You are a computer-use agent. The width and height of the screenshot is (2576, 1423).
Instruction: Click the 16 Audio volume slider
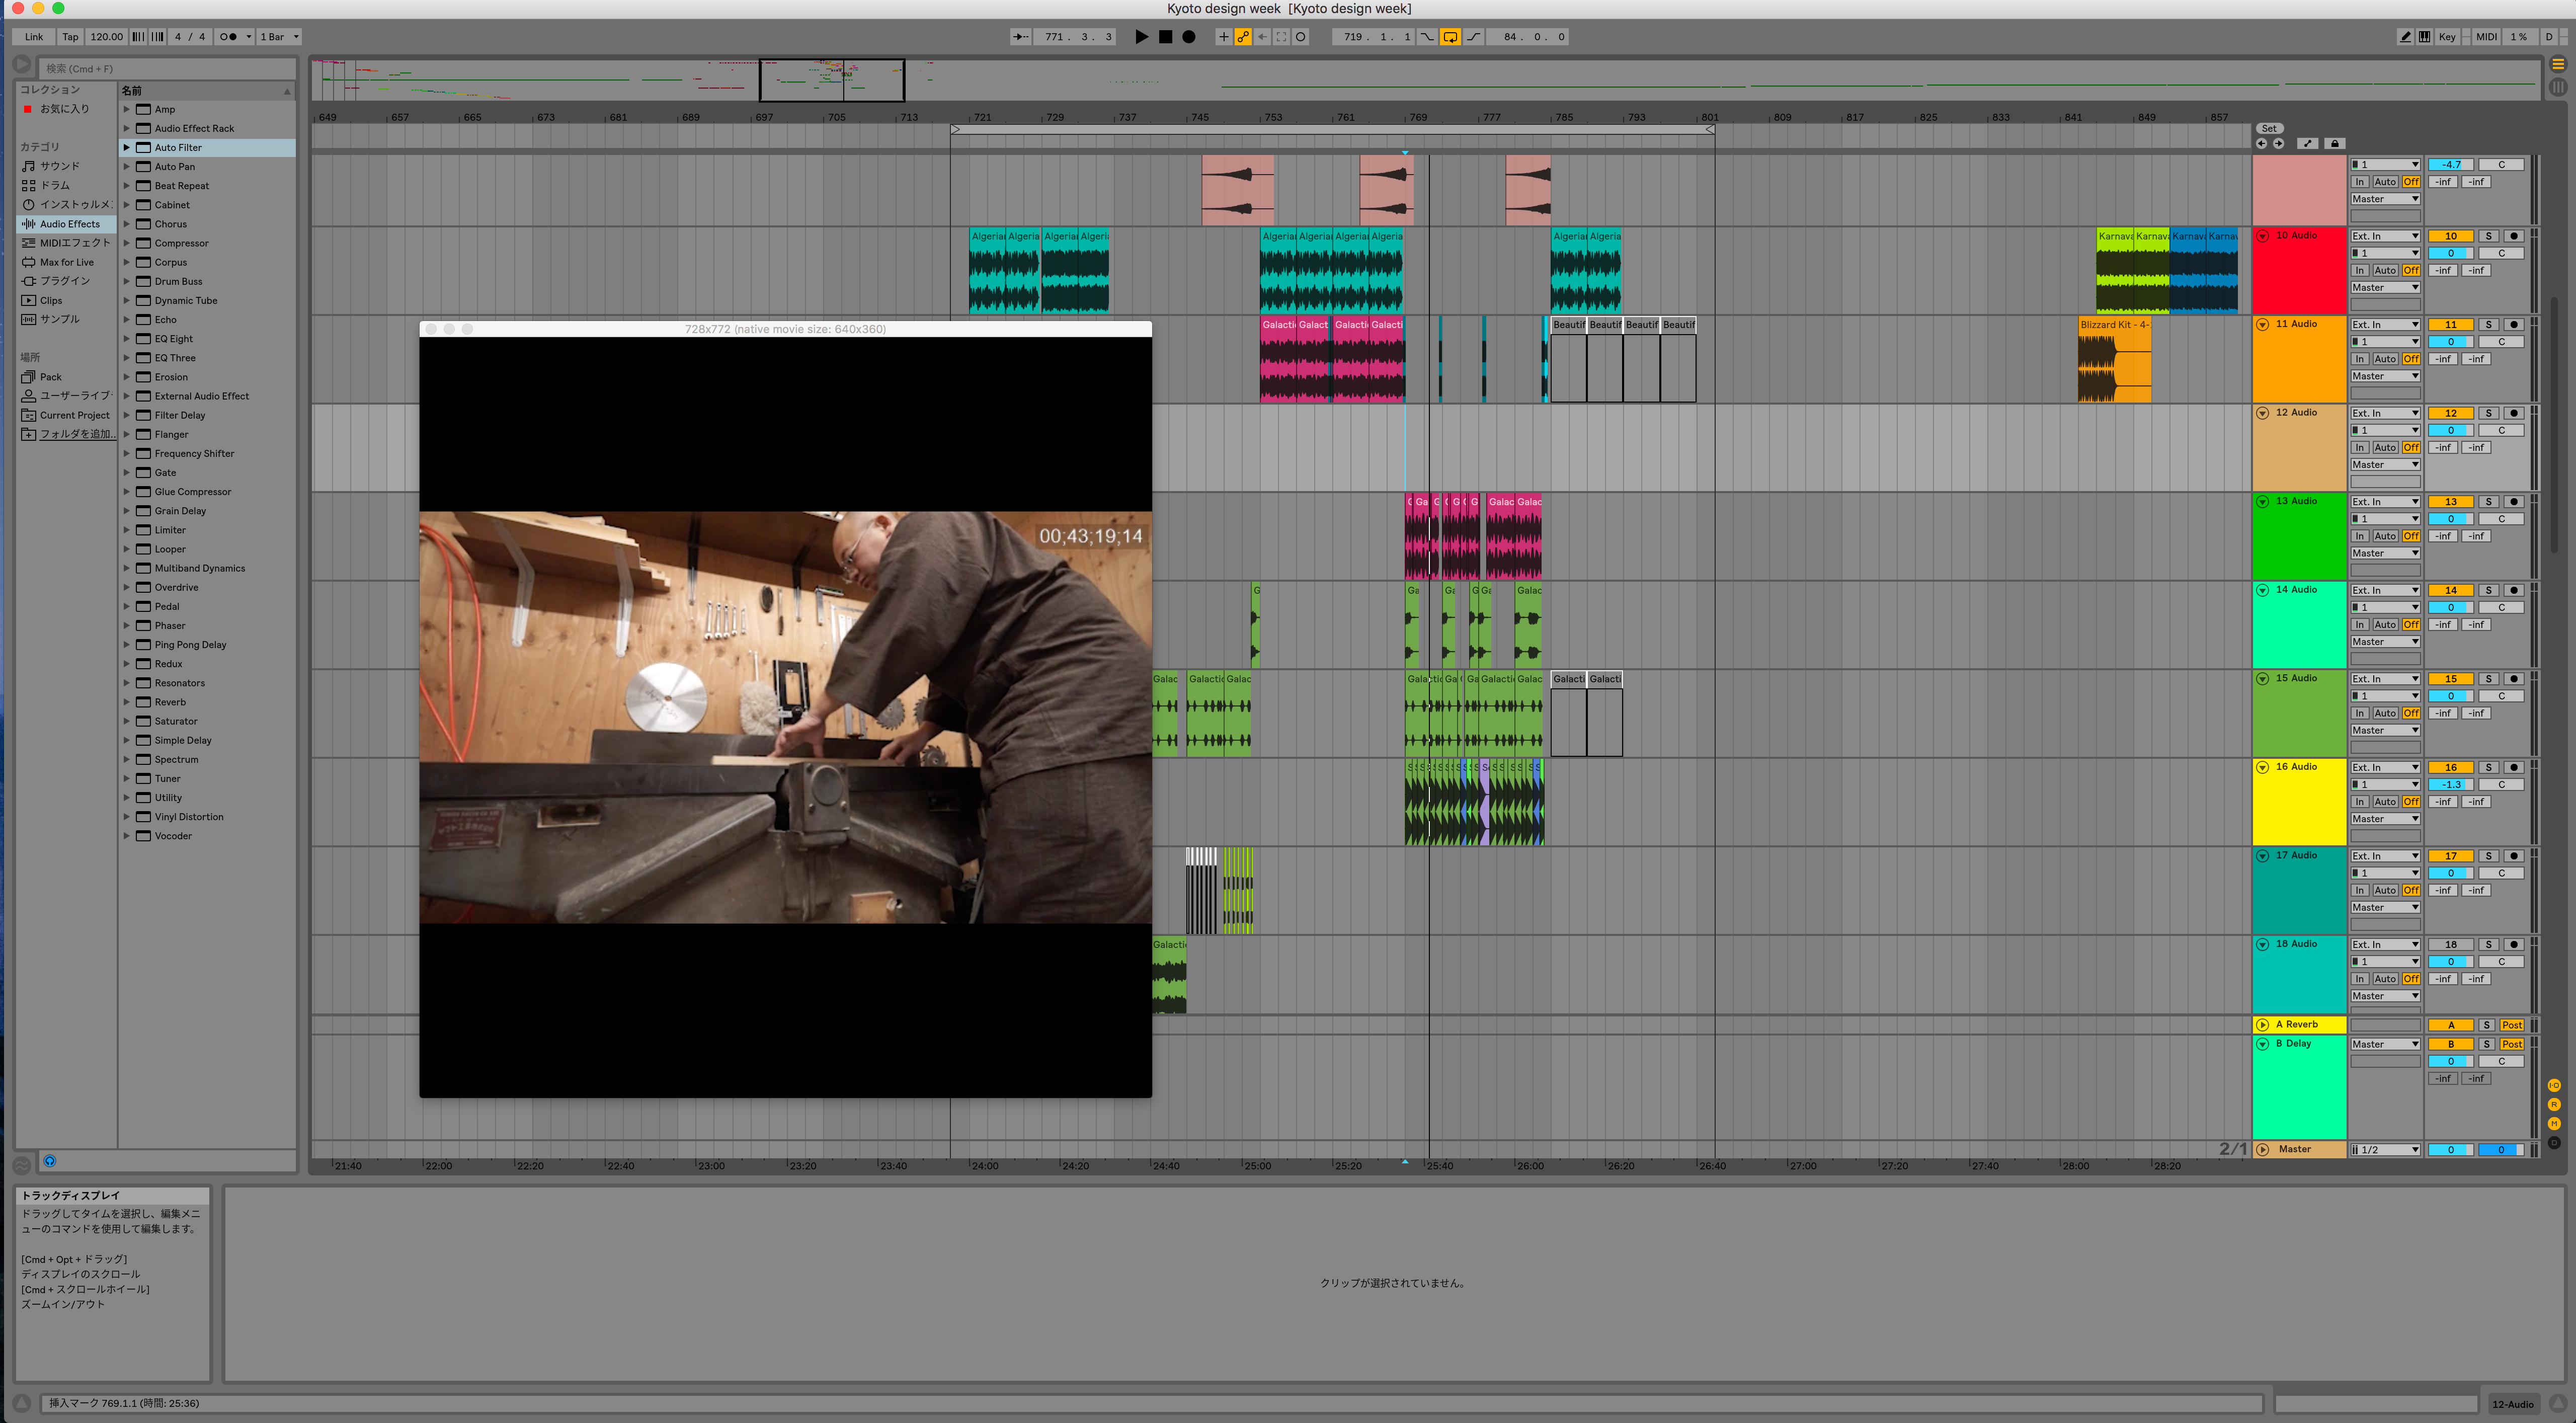pos(2451,785)
